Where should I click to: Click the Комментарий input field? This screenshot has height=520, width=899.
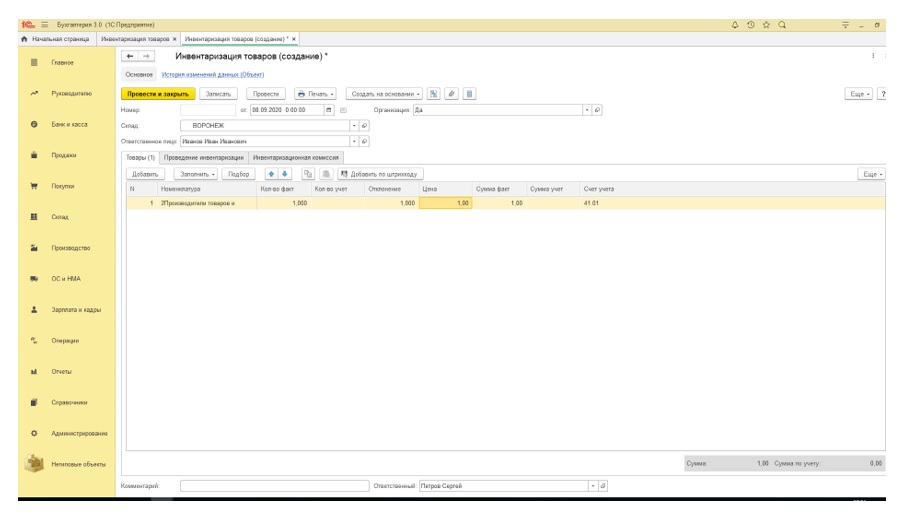274,486
